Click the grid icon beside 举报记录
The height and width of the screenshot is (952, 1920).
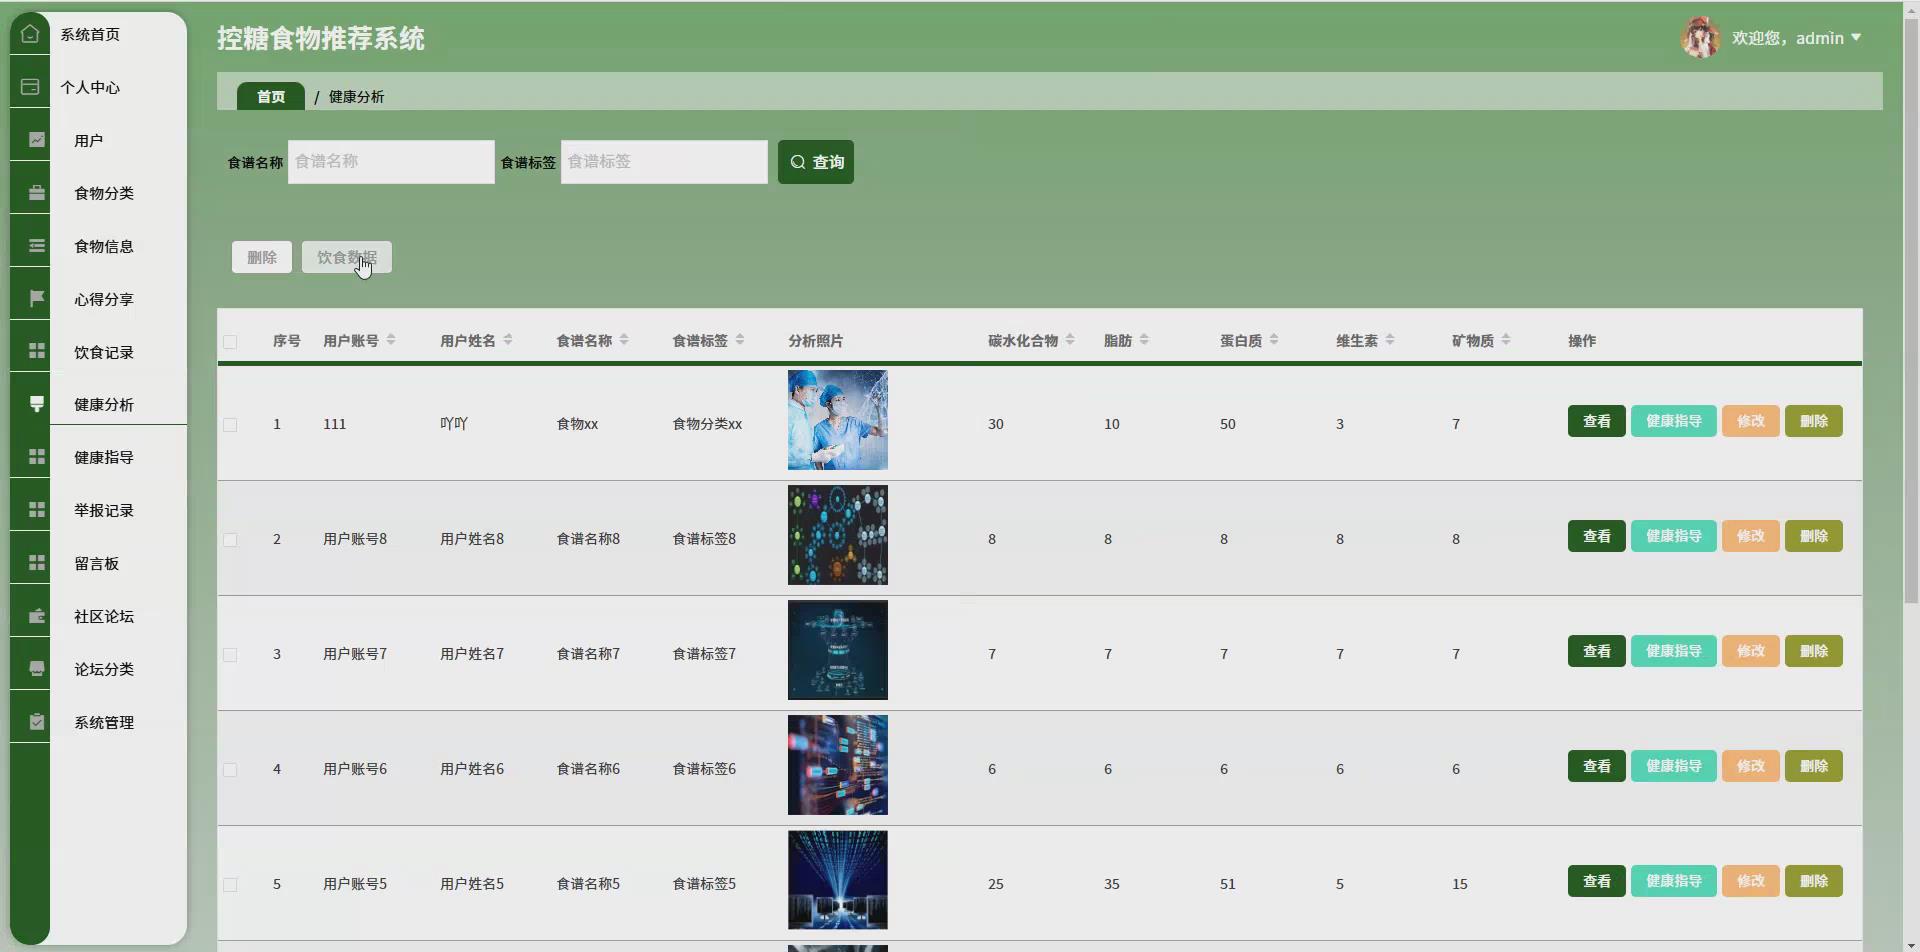37,510
